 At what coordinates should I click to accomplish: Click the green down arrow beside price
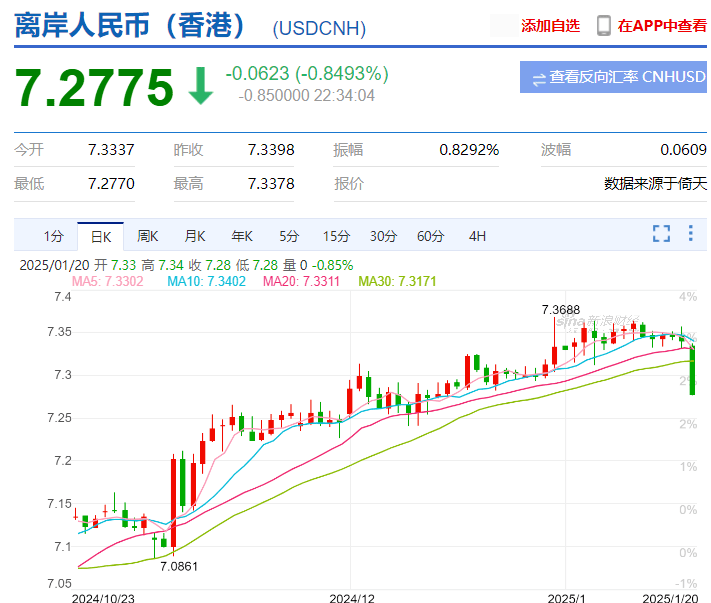(200, 86)
